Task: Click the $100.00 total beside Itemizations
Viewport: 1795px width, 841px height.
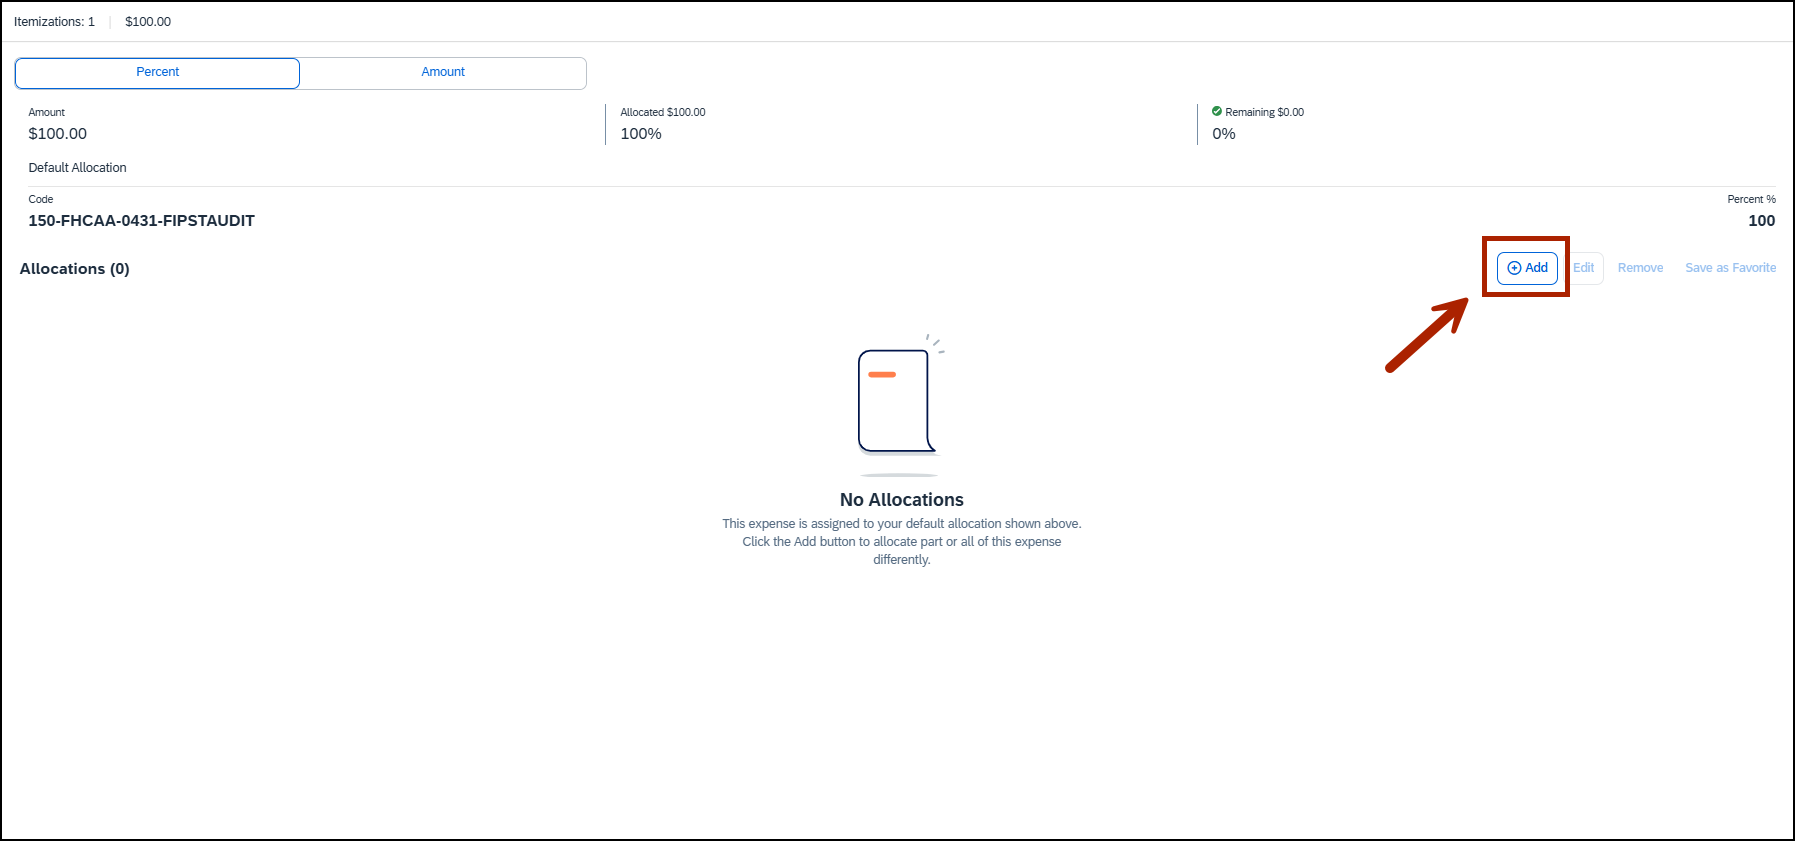Action: pyautogui.click(x=148, y=22)
